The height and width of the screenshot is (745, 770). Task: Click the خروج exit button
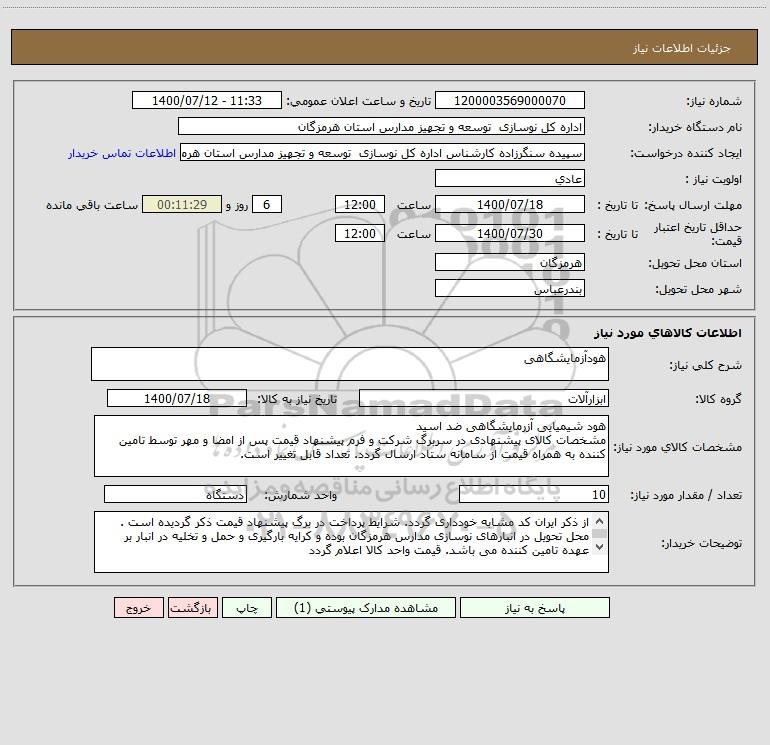(138, 607)
